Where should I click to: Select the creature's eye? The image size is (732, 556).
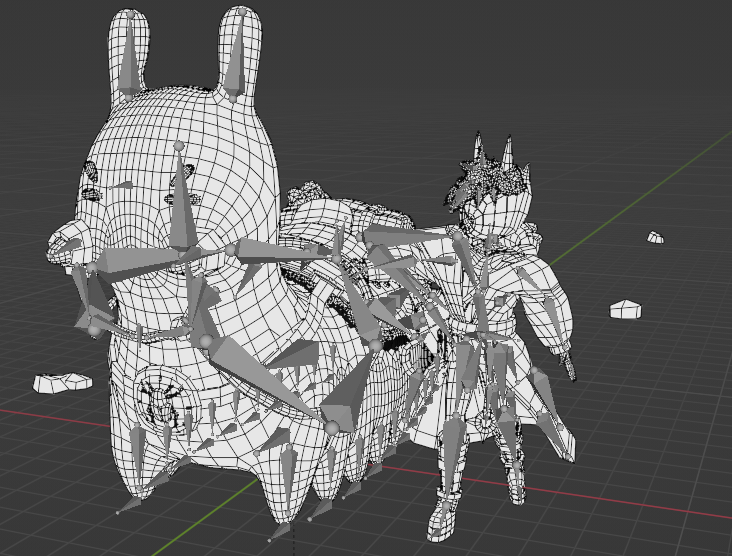tap(92, 193)
